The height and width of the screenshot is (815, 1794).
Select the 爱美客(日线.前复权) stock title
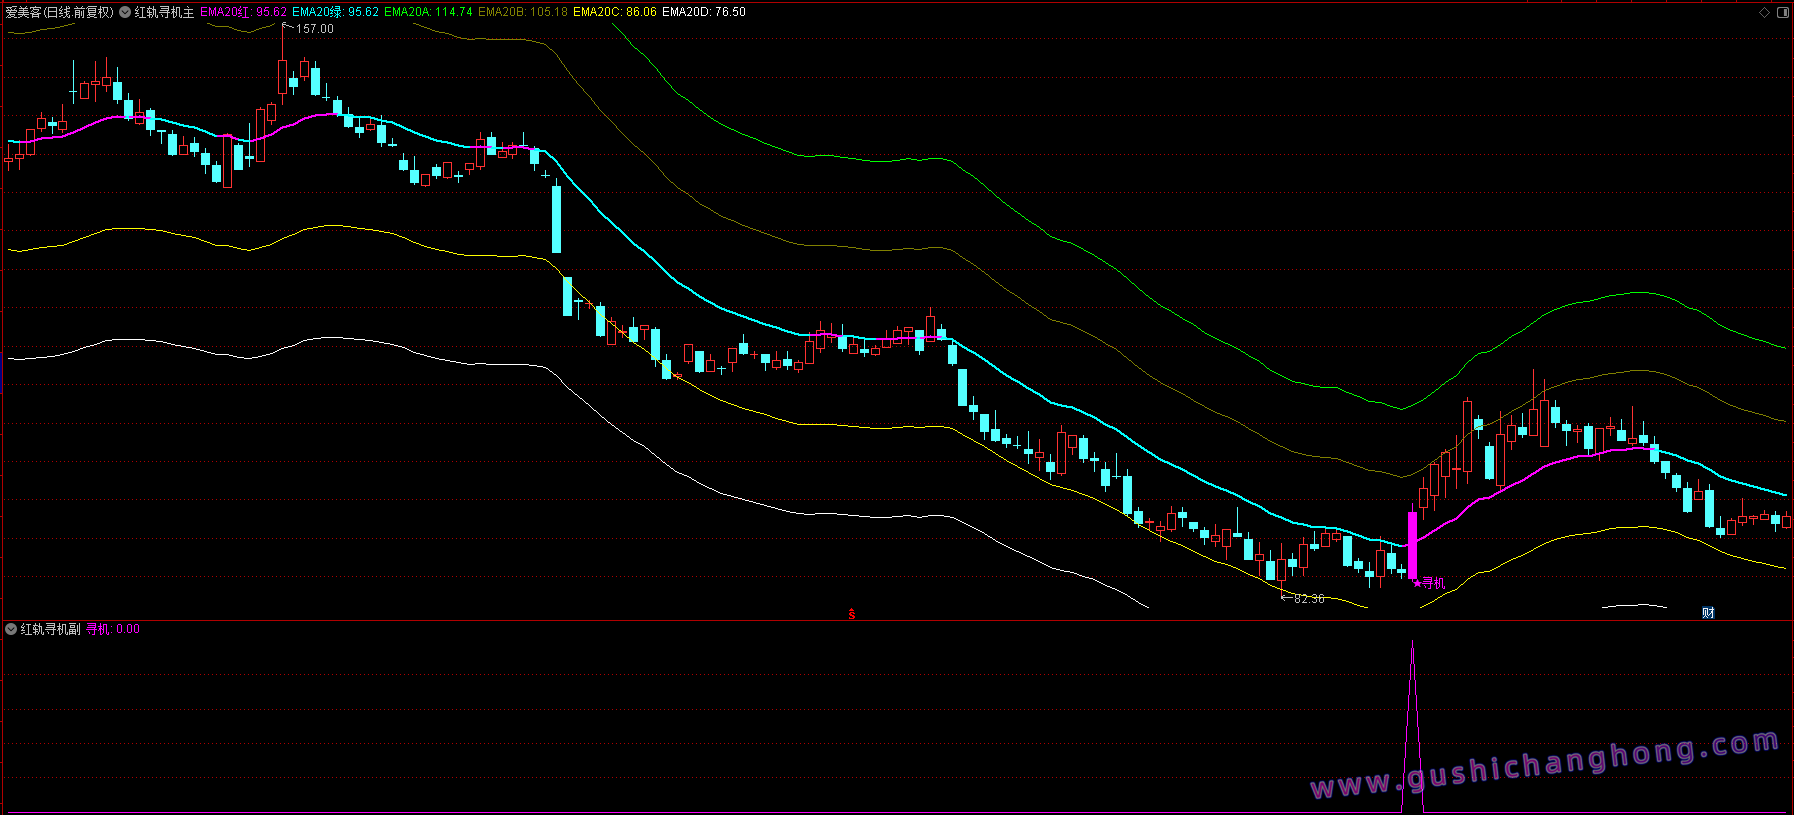tap(60, 12)
